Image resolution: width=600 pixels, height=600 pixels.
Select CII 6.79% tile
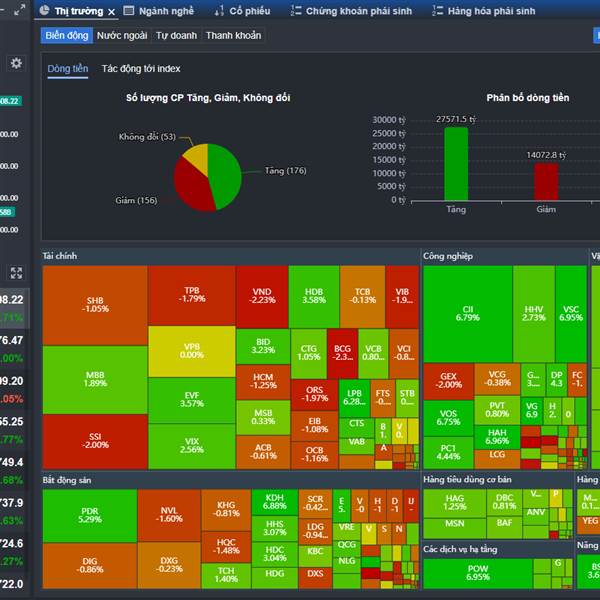point(468,314)
